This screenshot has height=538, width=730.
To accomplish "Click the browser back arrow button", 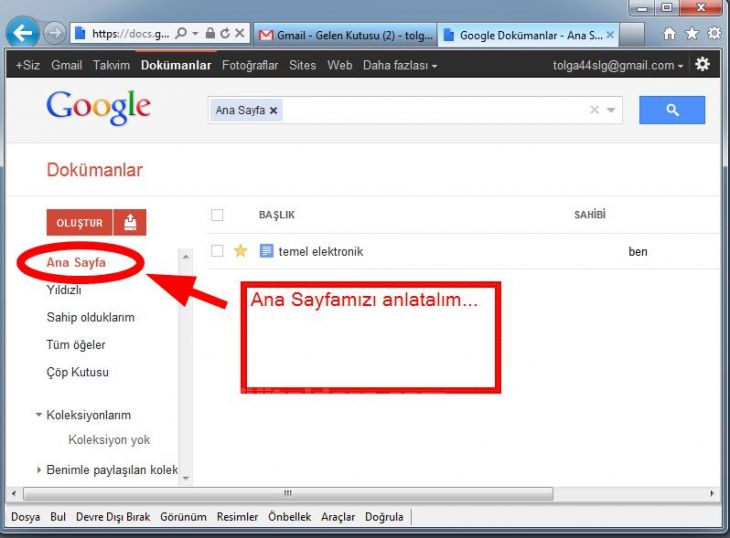I will pyautogui.click(x=23, y=33).
